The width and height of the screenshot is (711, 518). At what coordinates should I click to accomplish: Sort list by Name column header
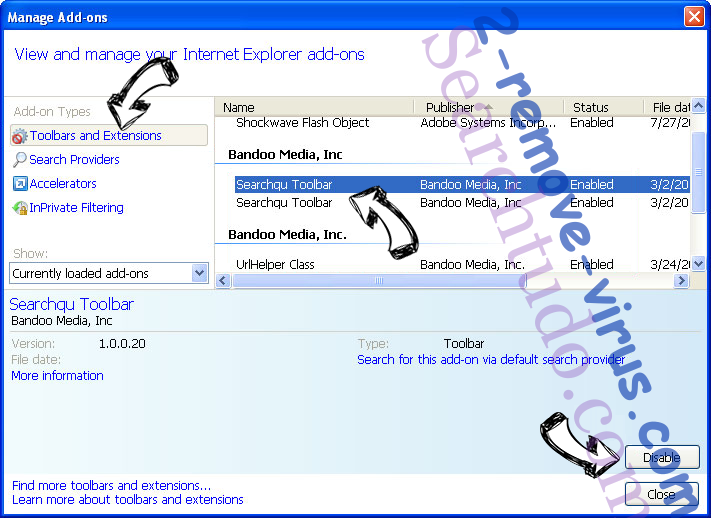click(x=315, y=108)
